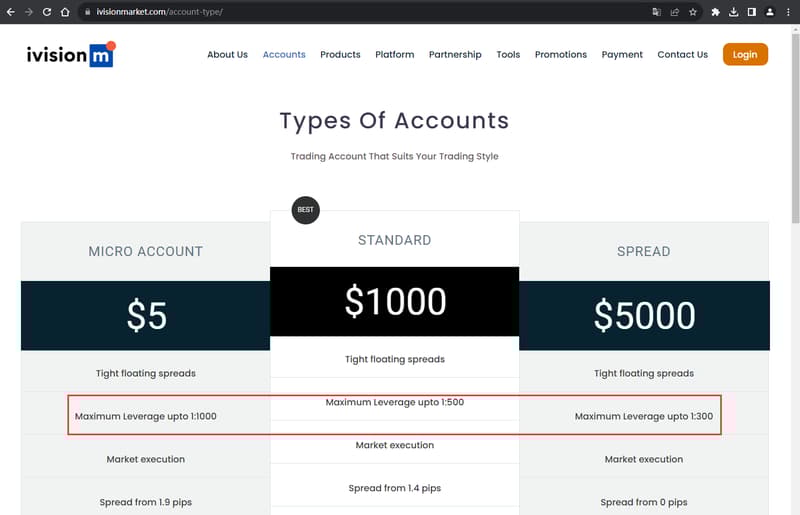
Task: Open the extensions puzzle icon
Action: click(x=715, y=12)
